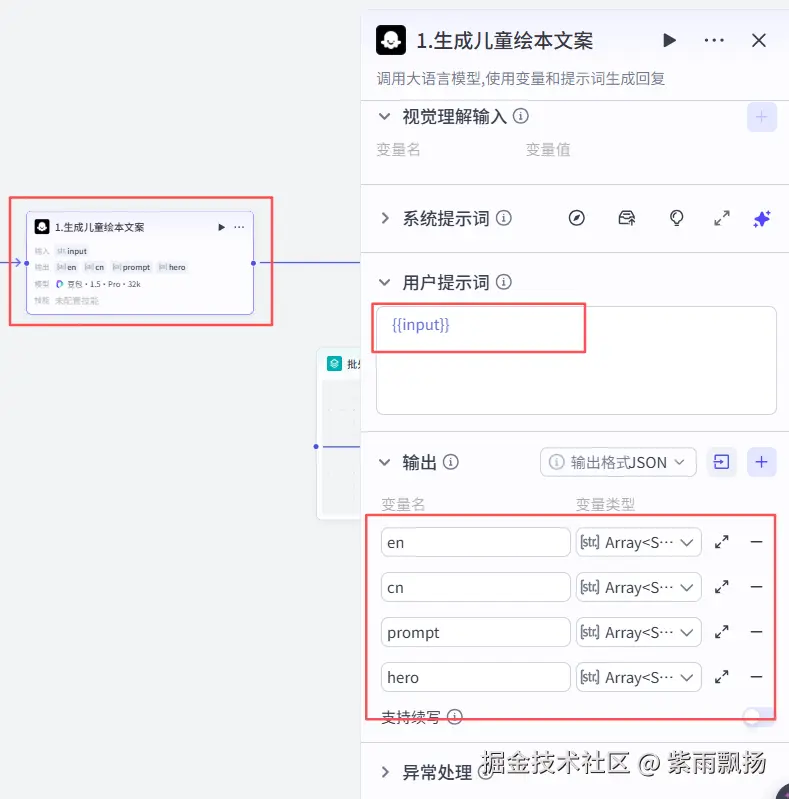Image resolution: width=789 pixels, height=799 pixels.
Task: Open the compass icon in the system prompt toolbar
Action: (576, 218)
